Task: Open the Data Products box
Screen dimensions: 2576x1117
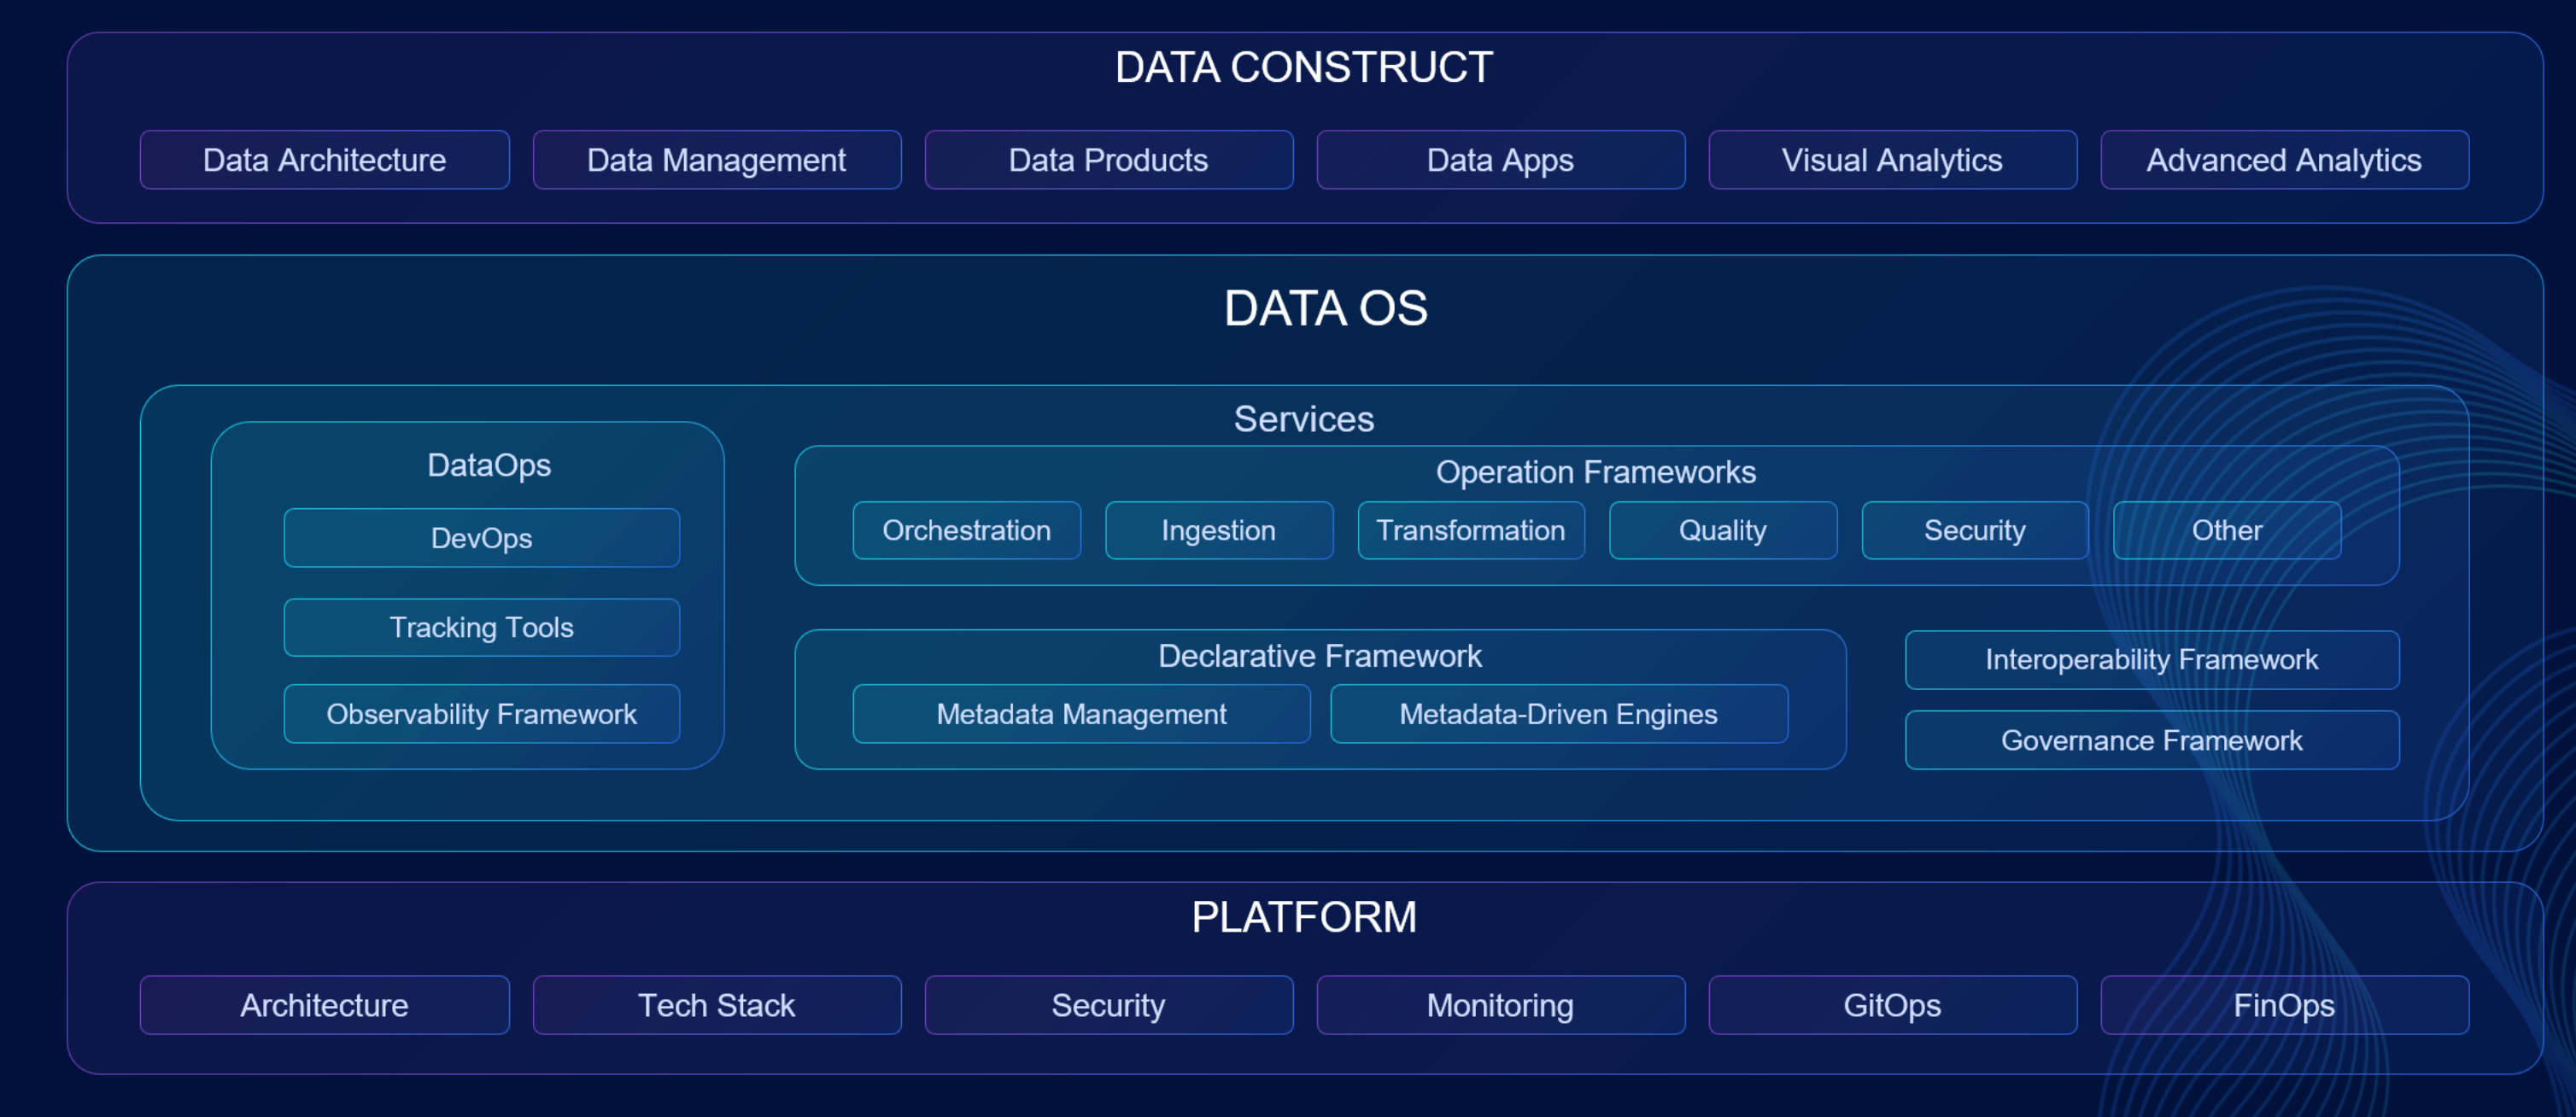Action: [x=1108, y=160]
